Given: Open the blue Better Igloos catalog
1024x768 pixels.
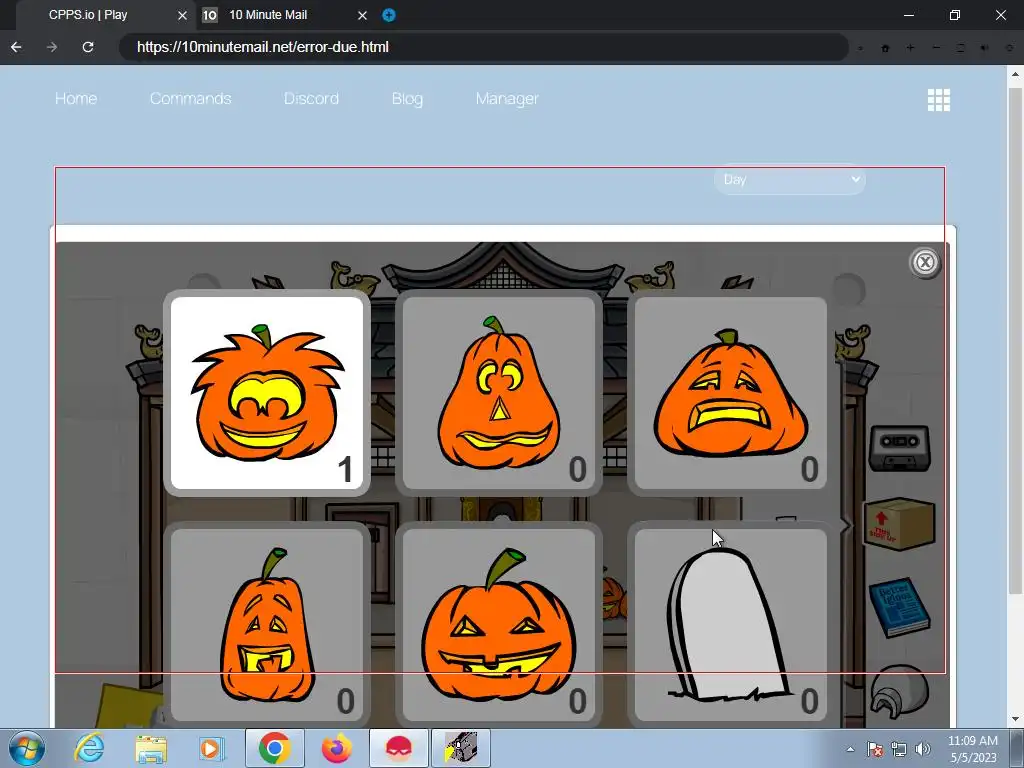Looking at the screenshot, I should (899, 606).
